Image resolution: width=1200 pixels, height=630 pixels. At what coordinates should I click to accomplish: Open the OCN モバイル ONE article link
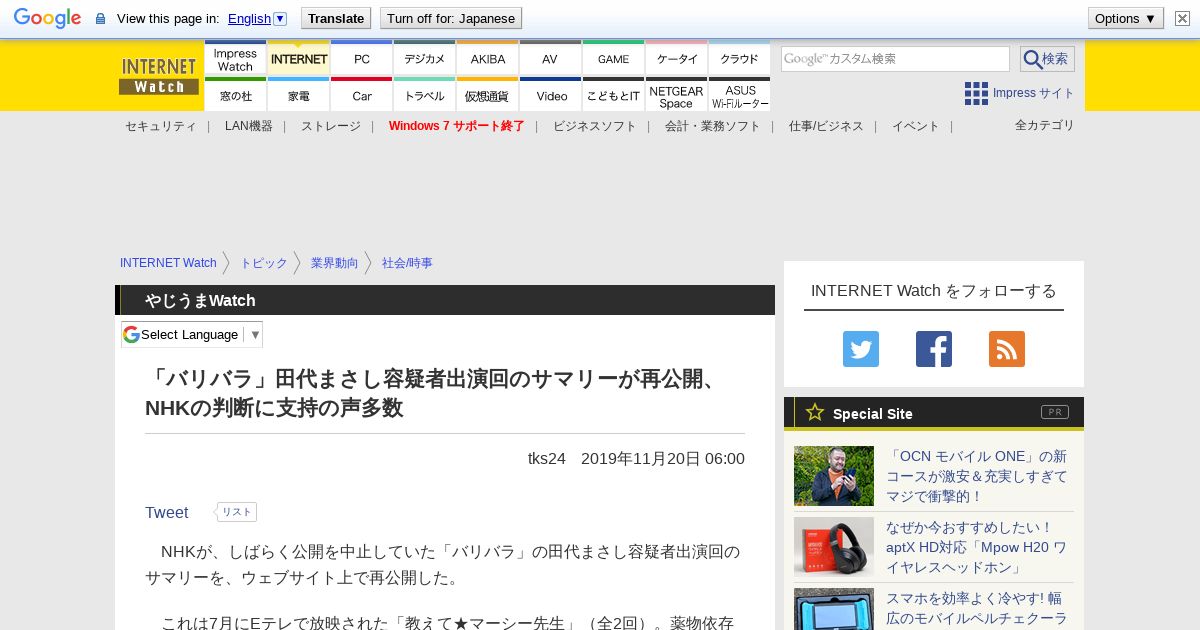(x=977, y=476)
